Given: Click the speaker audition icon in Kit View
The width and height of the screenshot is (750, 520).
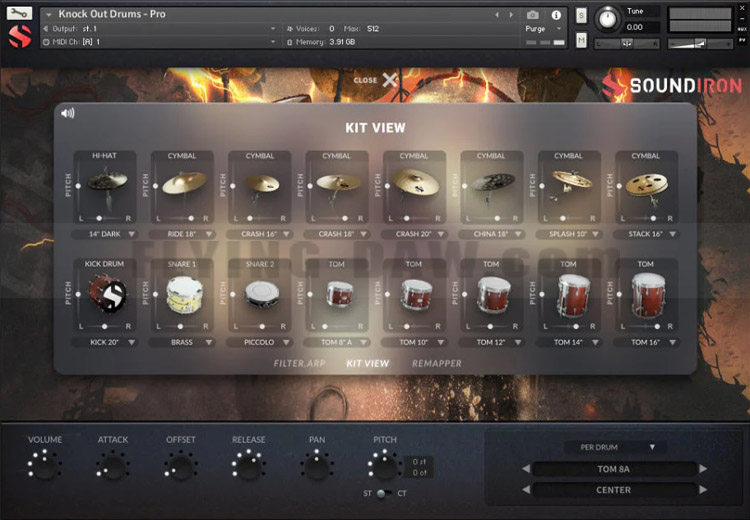Looking at the screenshot, I should click(x=67, y=113).
